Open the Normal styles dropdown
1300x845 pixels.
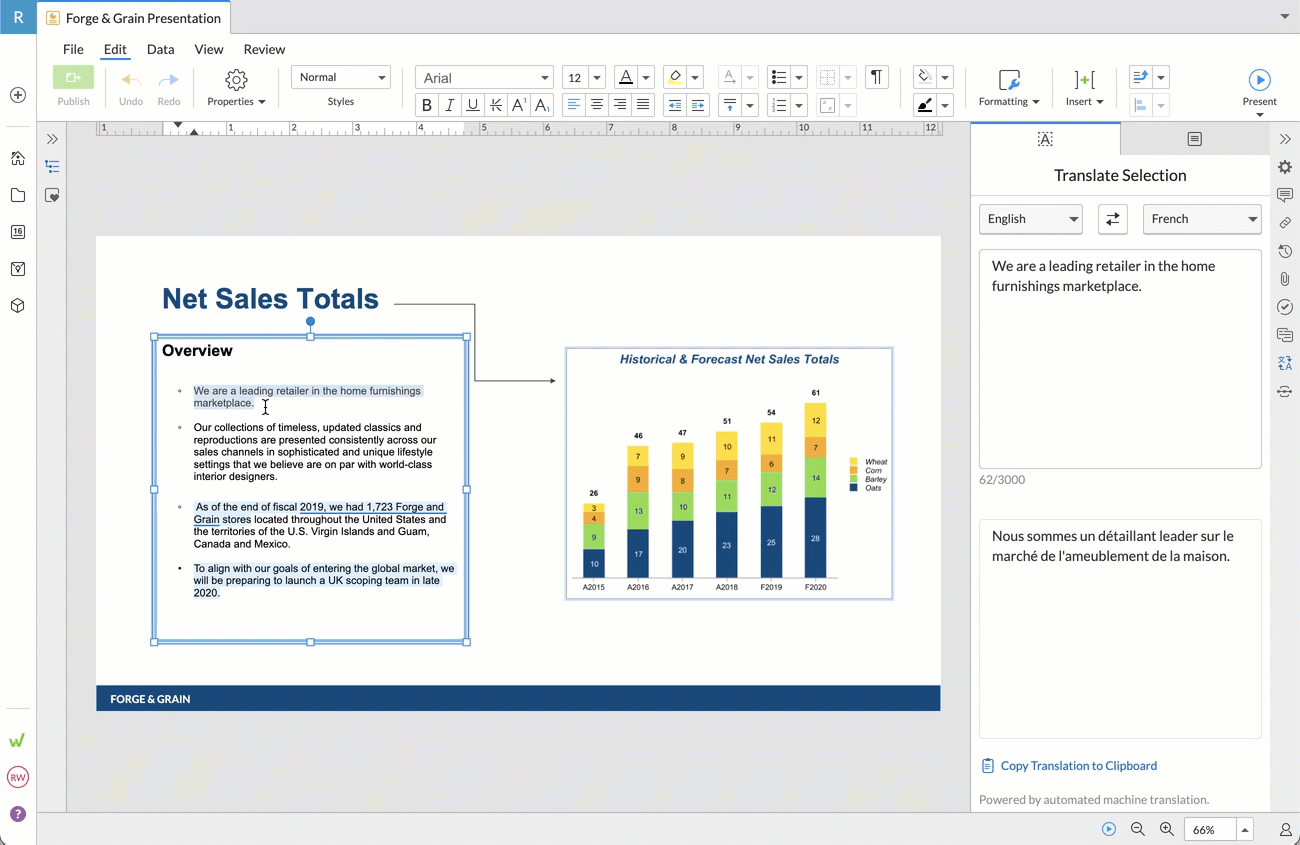pyautogui.click(x=340, y=77)
